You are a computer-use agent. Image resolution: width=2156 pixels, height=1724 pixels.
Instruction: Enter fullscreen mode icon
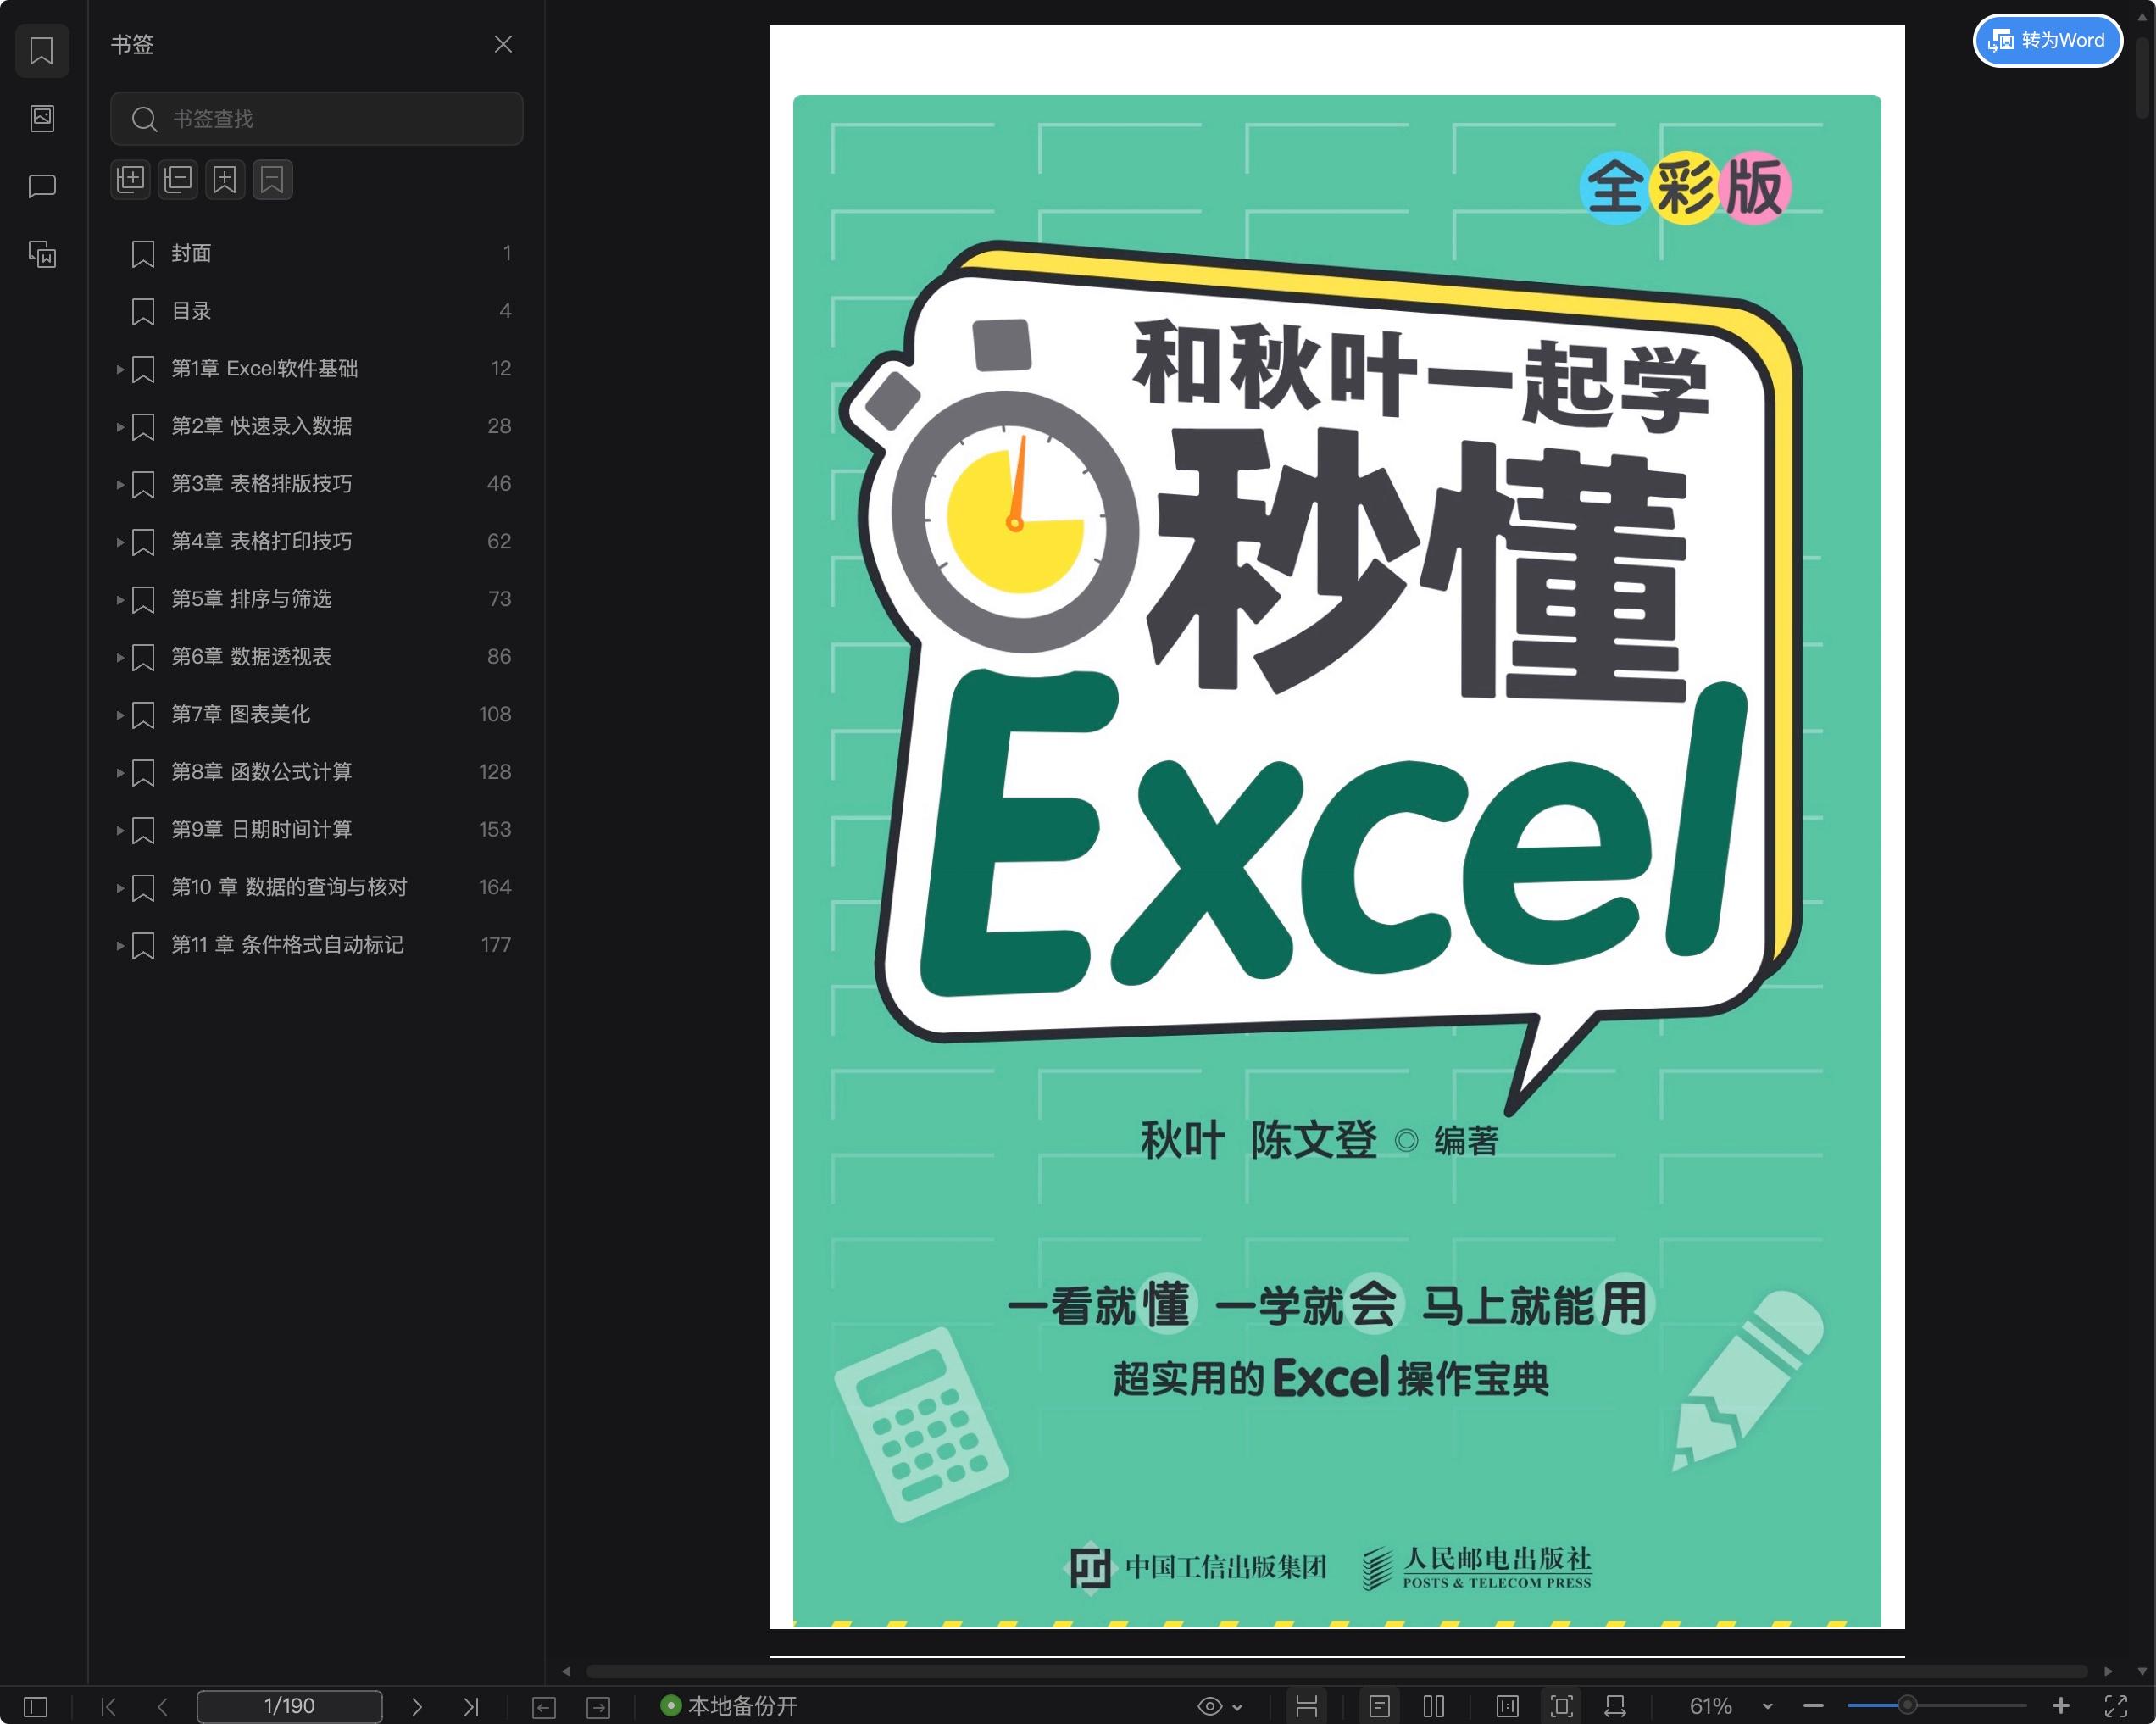[x=2116, y=1706]
